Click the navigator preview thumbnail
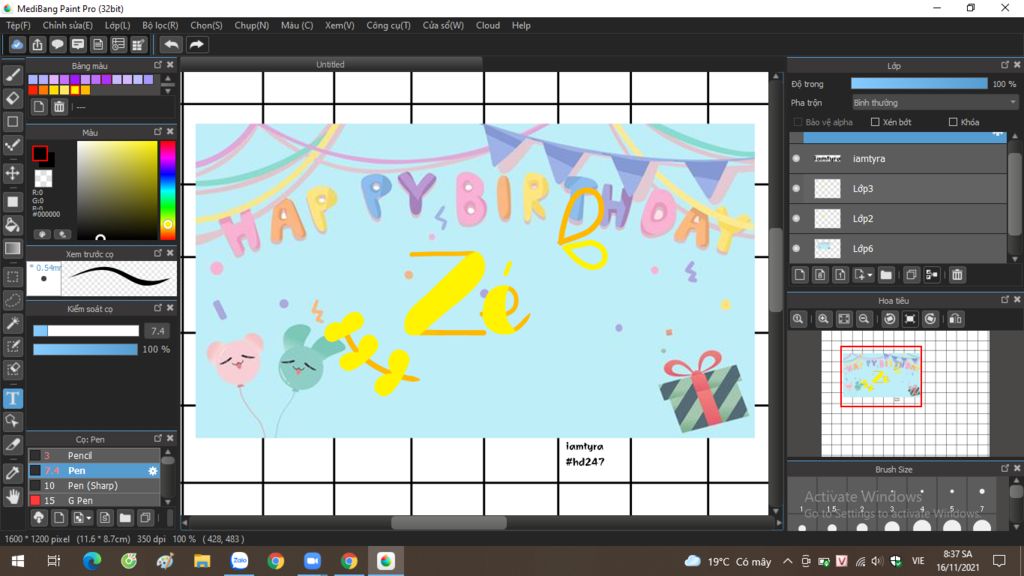The image size is (1024, 576). (x=904, y=394)
